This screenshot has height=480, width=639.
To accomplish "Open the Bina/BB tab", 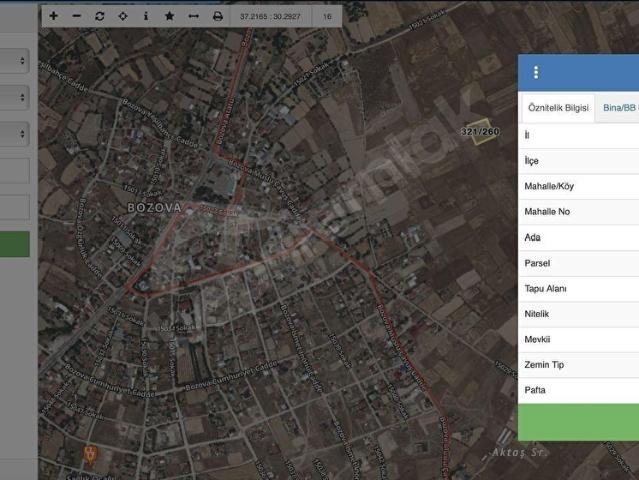I will [619, 108].
